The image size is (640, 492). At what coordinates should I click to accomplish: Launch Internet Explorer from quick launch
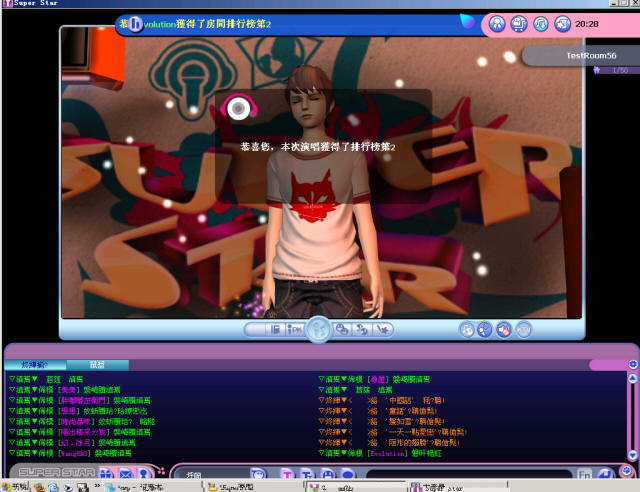click(53, 487)
